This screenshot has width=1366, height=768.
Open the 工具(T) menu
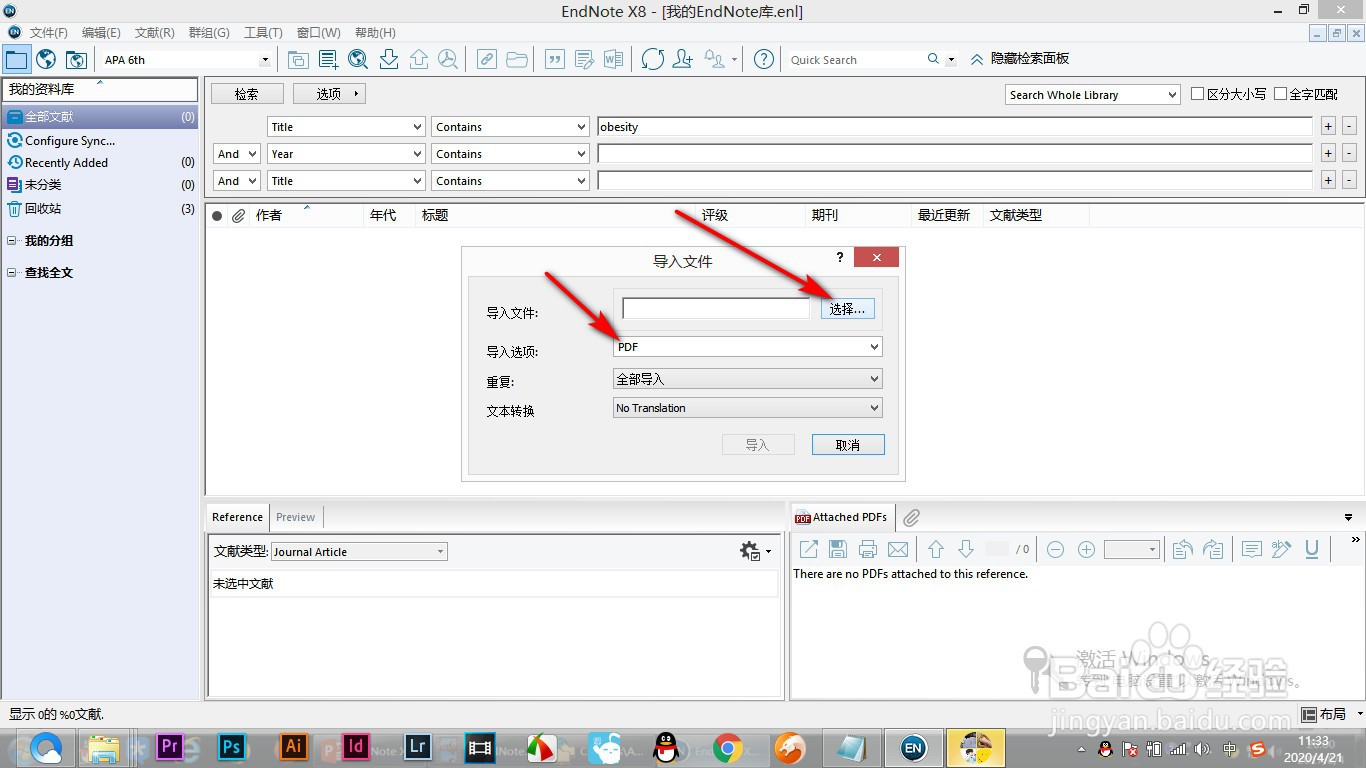[x=263, y=33]
